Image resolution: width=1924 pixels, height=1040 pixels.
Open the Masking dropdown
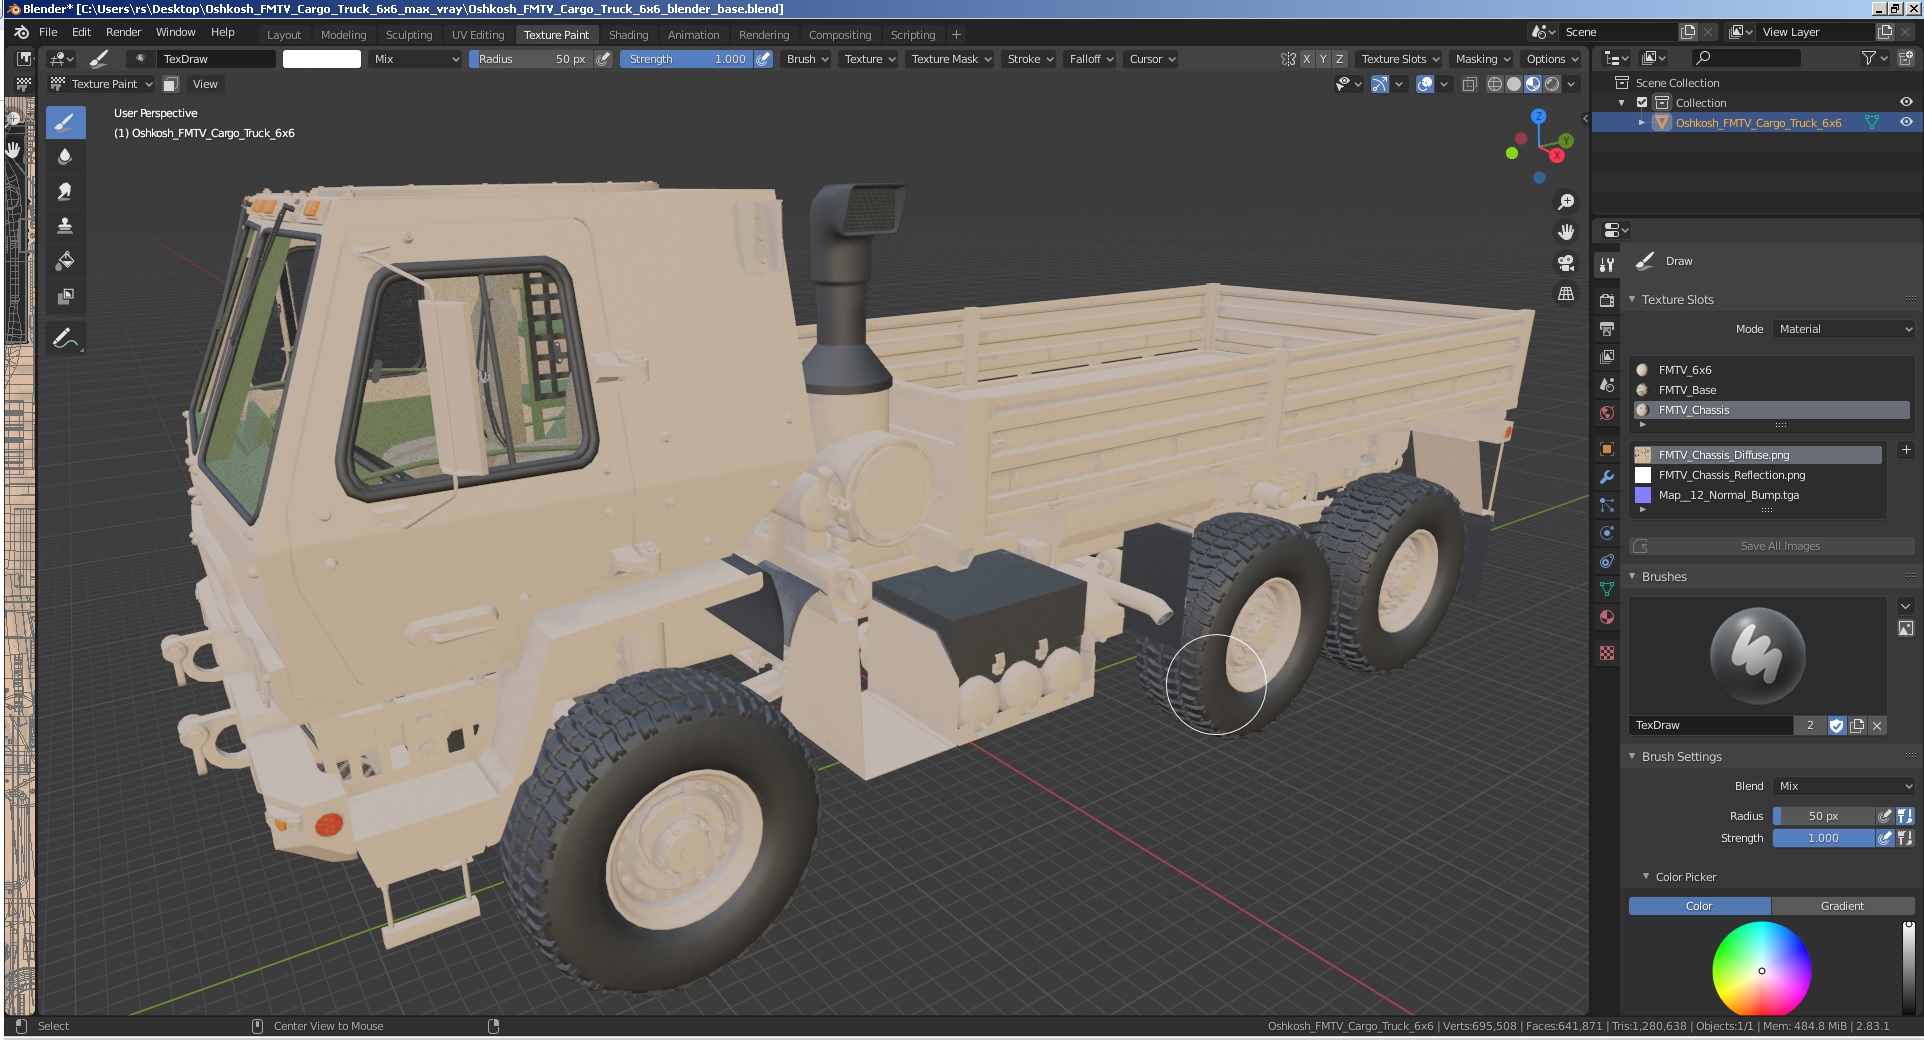(x=1483, y=59)
